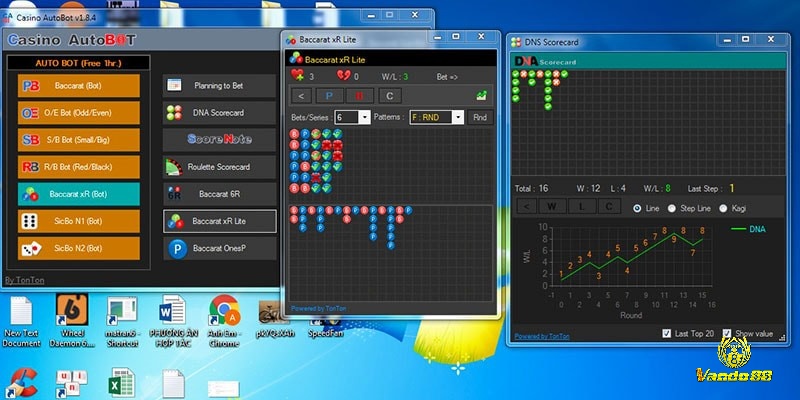800x400 pixels.
Task: Click the dice icon of SicBo N2
Action: click(x=31, y=248)
